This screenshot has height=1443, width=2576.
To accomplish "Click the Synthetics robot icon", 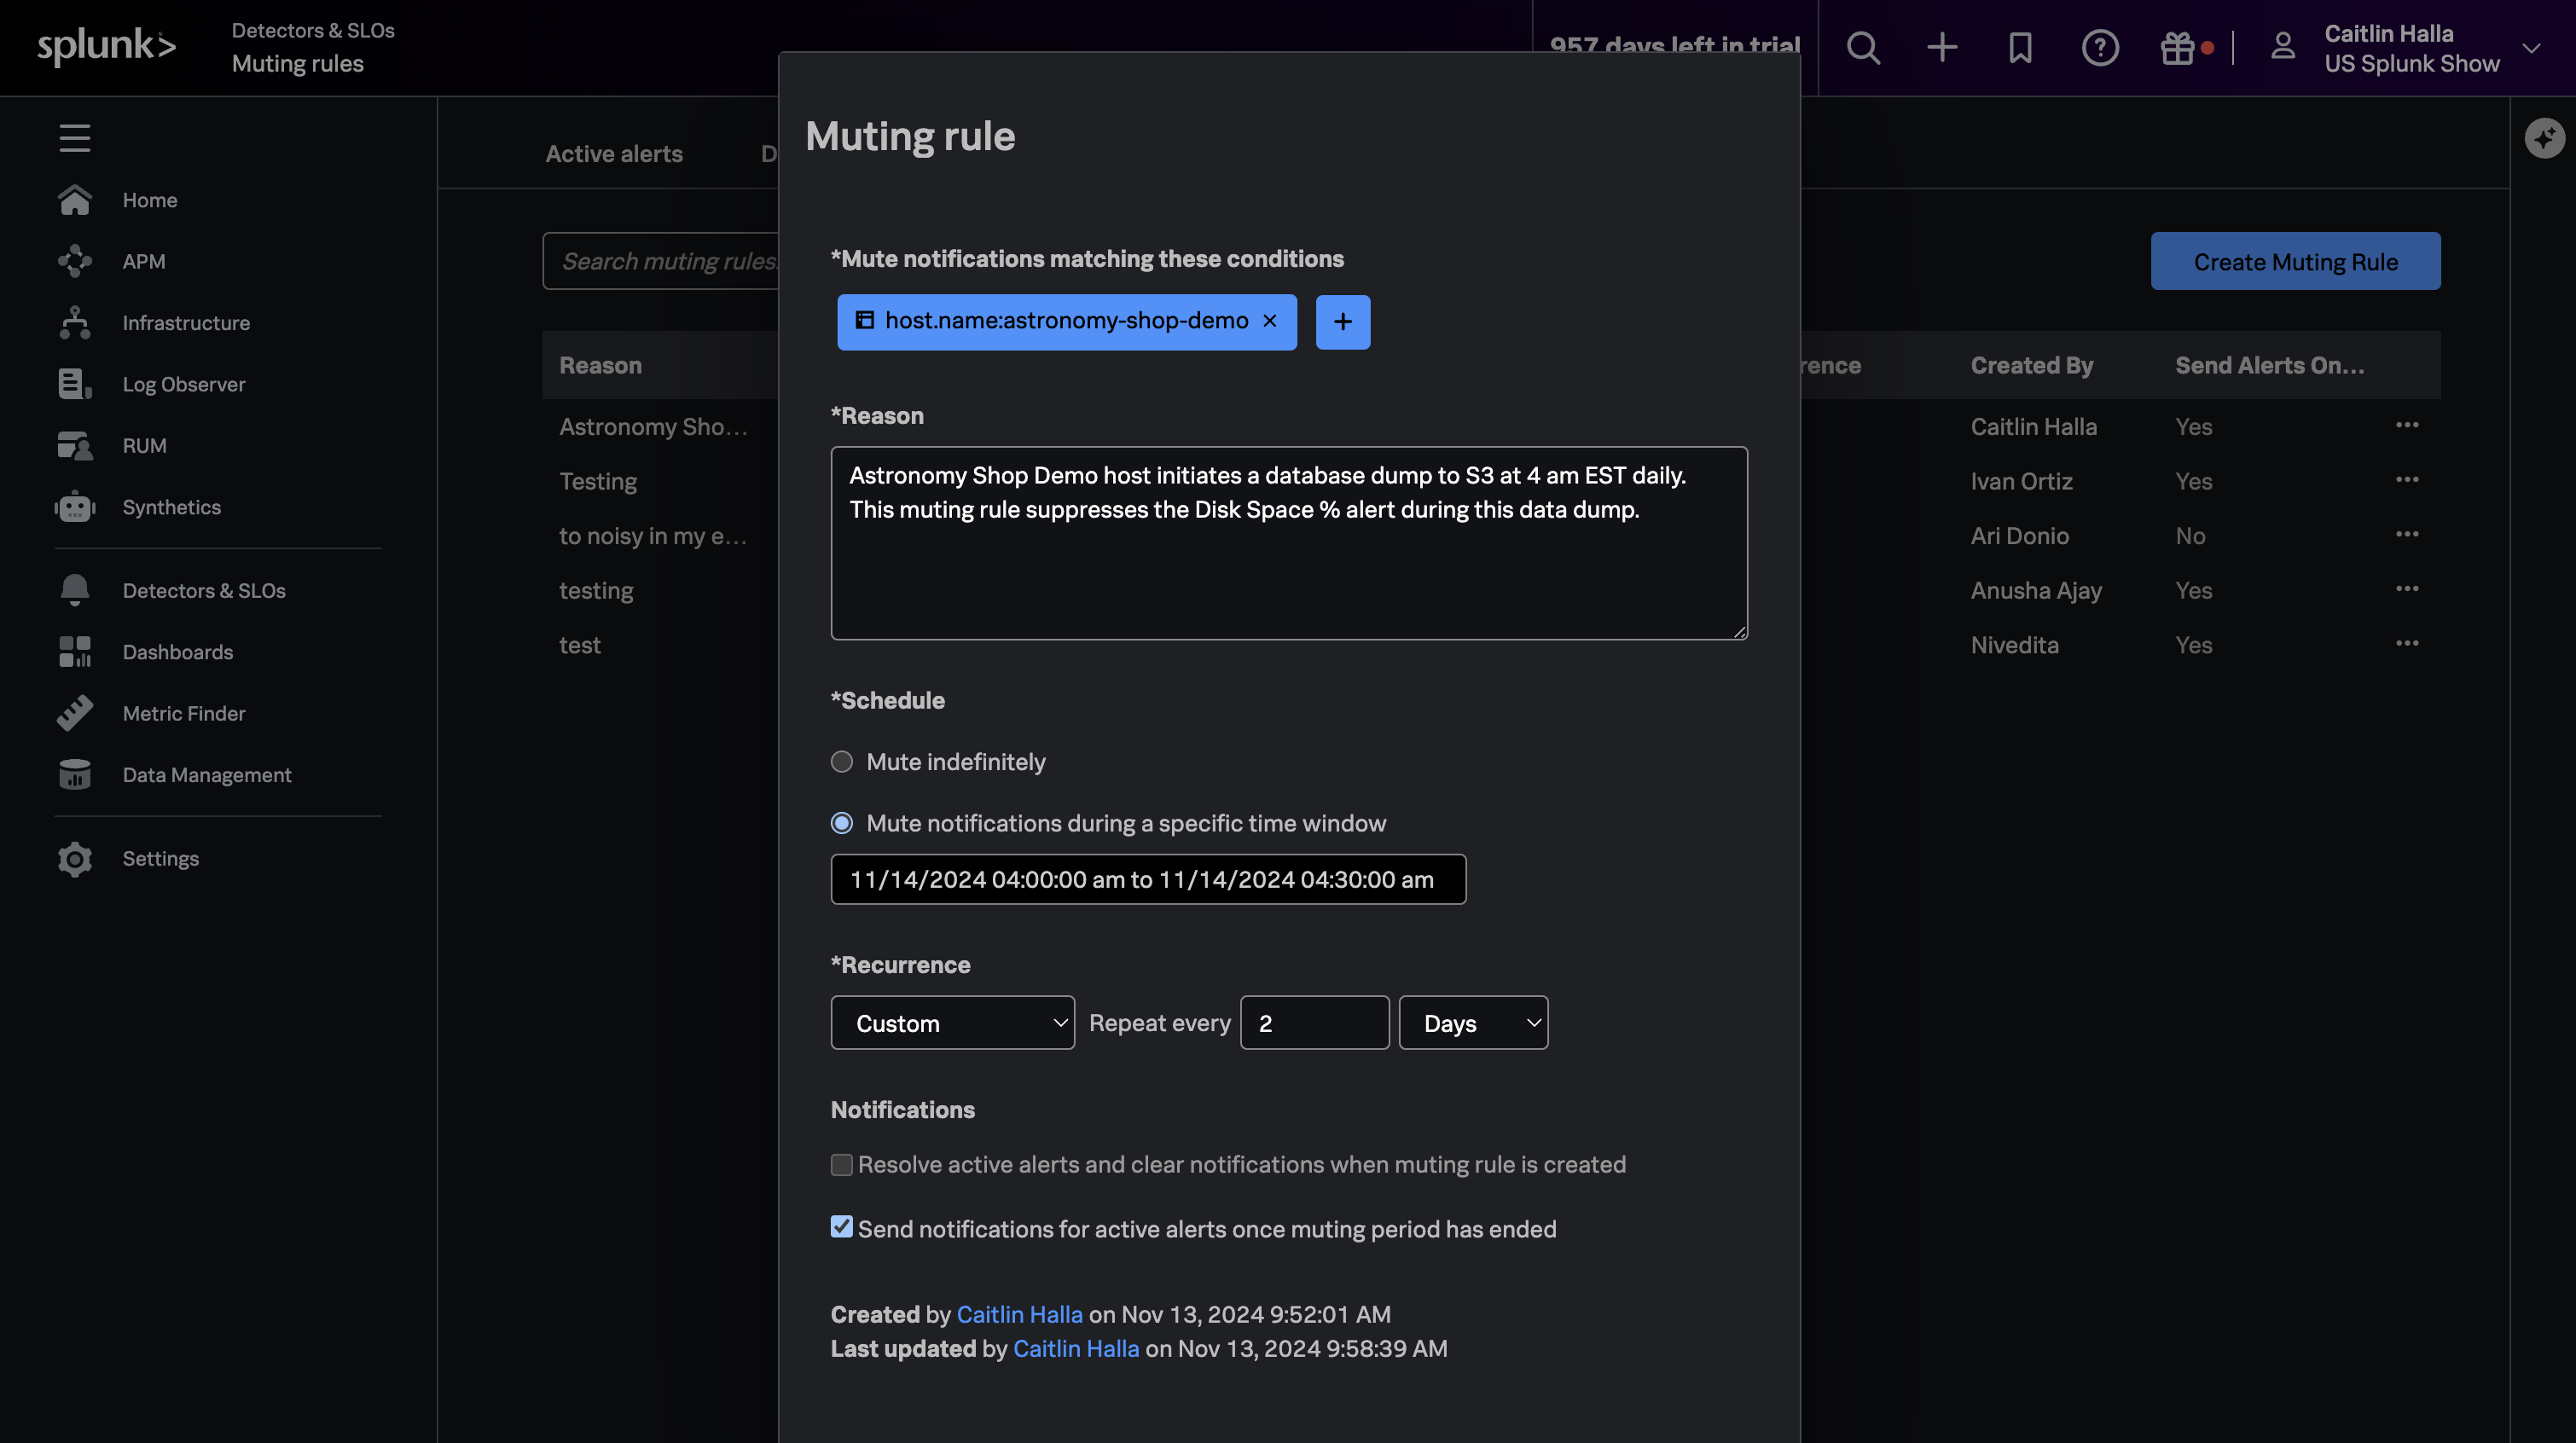I will click(x=75, y=507).
